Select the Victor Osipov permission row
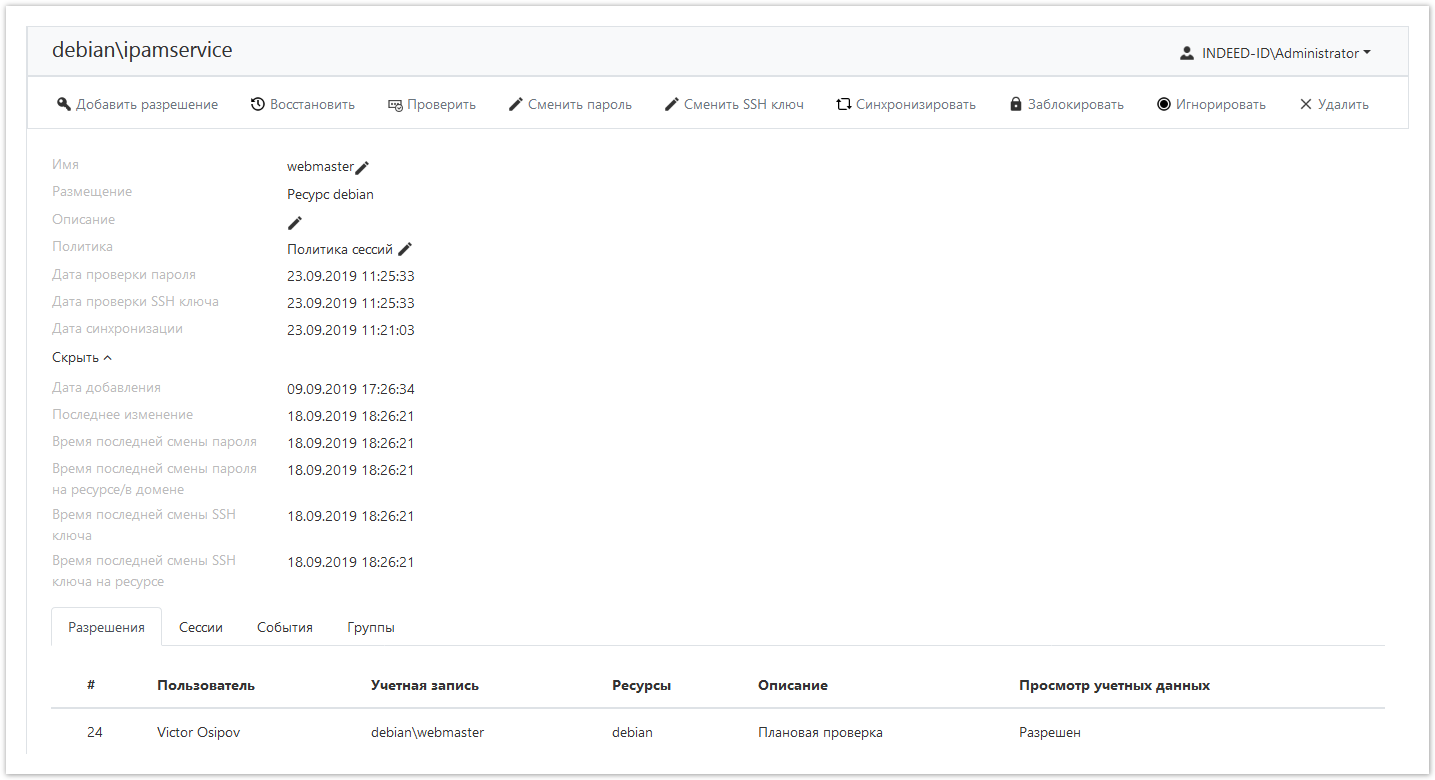 [198, 732]
